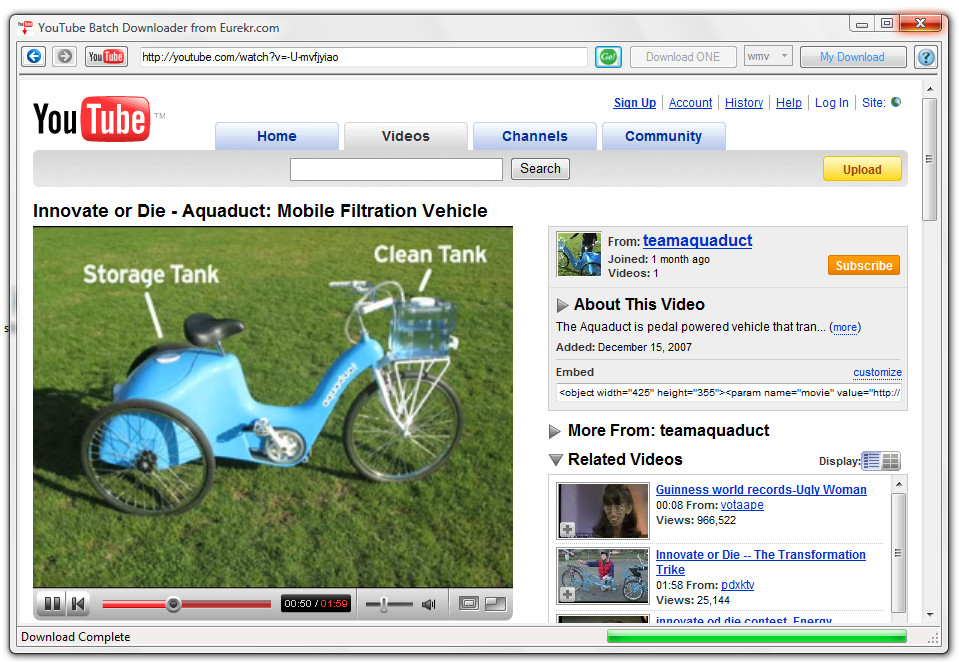
Task: Open the Help link
Action: (788, 103)
